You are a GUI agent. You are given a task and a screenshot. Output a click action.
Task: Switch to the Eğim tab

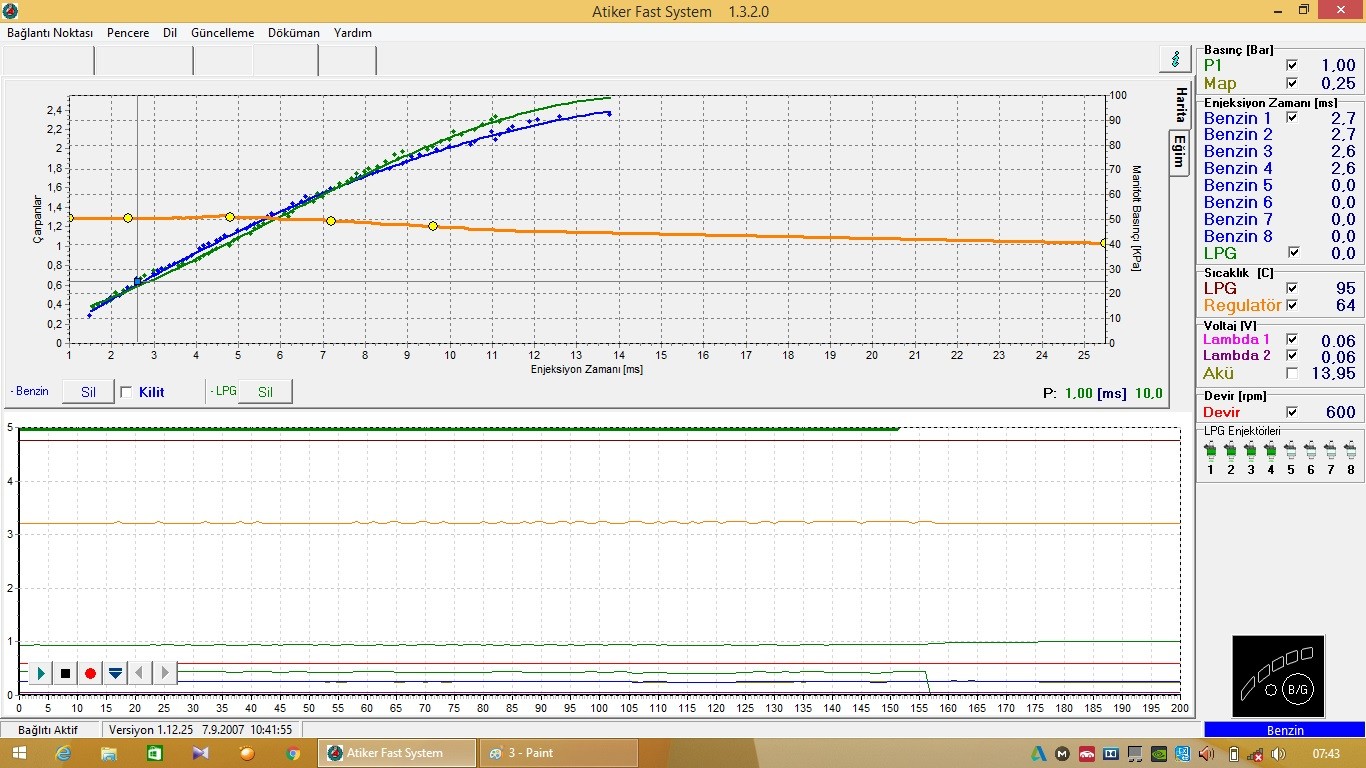pos(1180,153)
